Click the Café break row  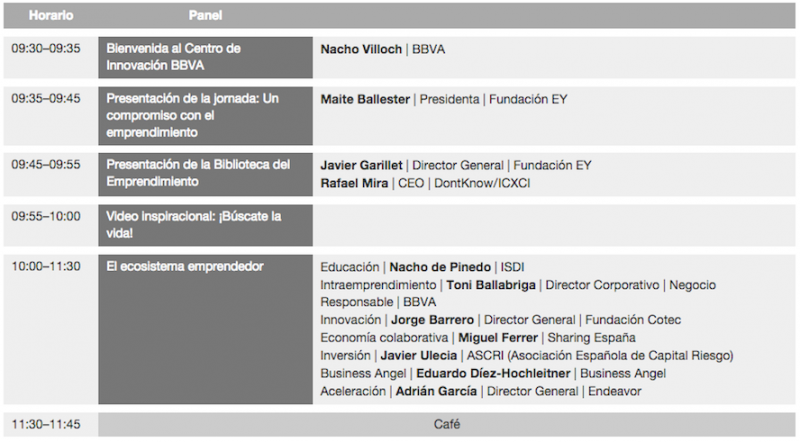[446, 424]
